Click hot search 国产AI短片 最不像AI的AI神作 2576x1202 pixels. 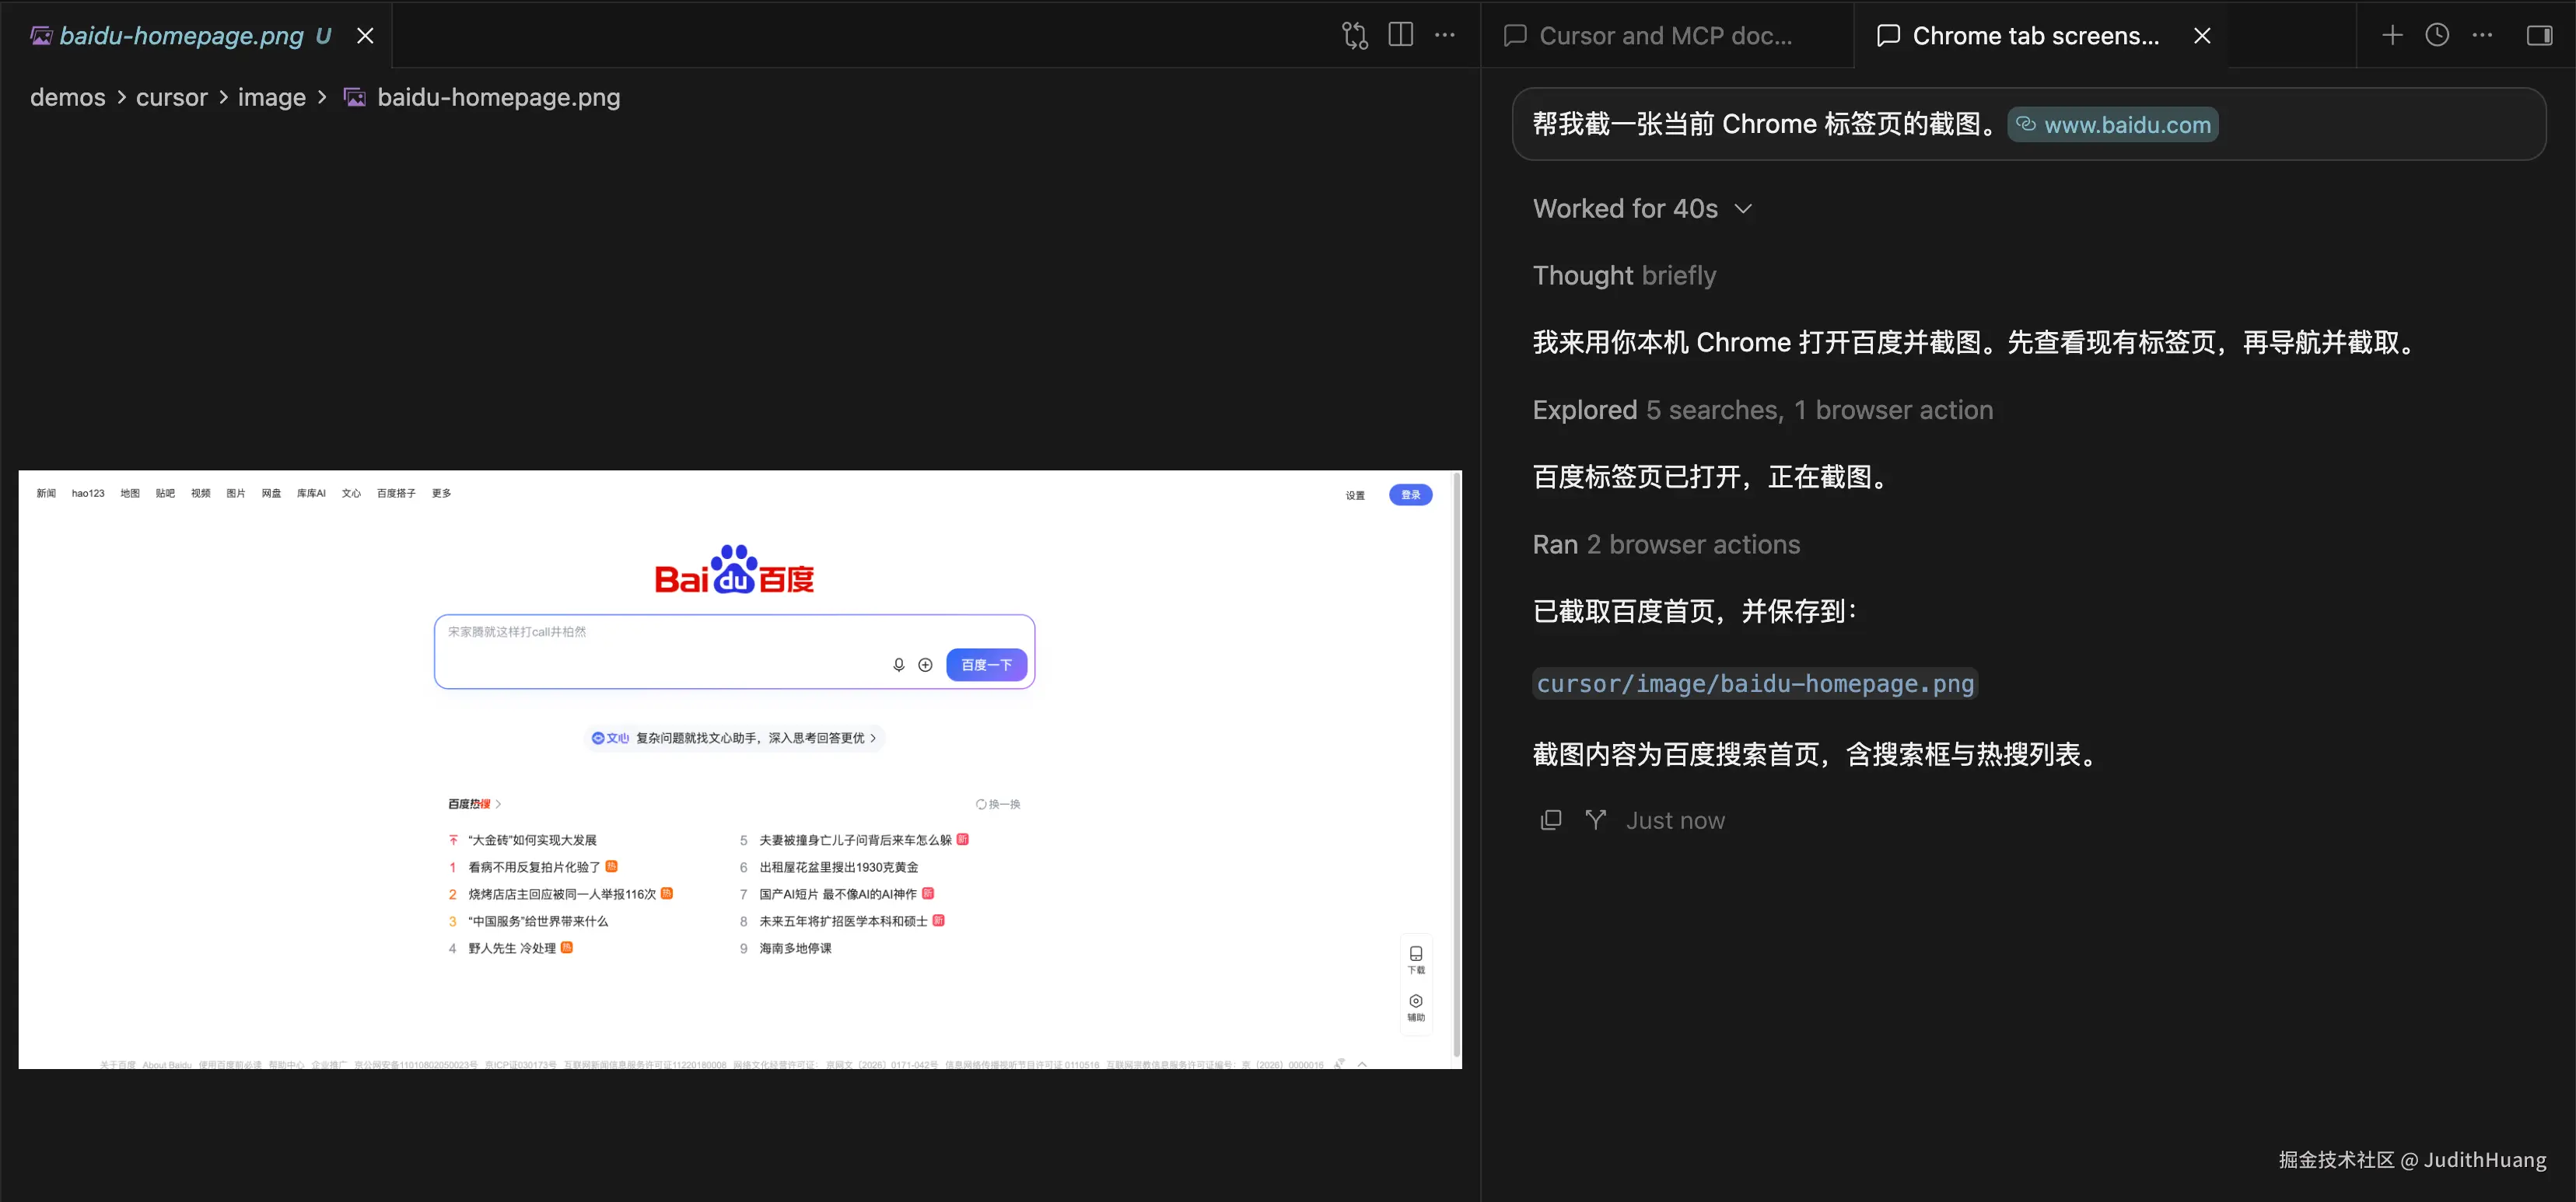(838, 894)
